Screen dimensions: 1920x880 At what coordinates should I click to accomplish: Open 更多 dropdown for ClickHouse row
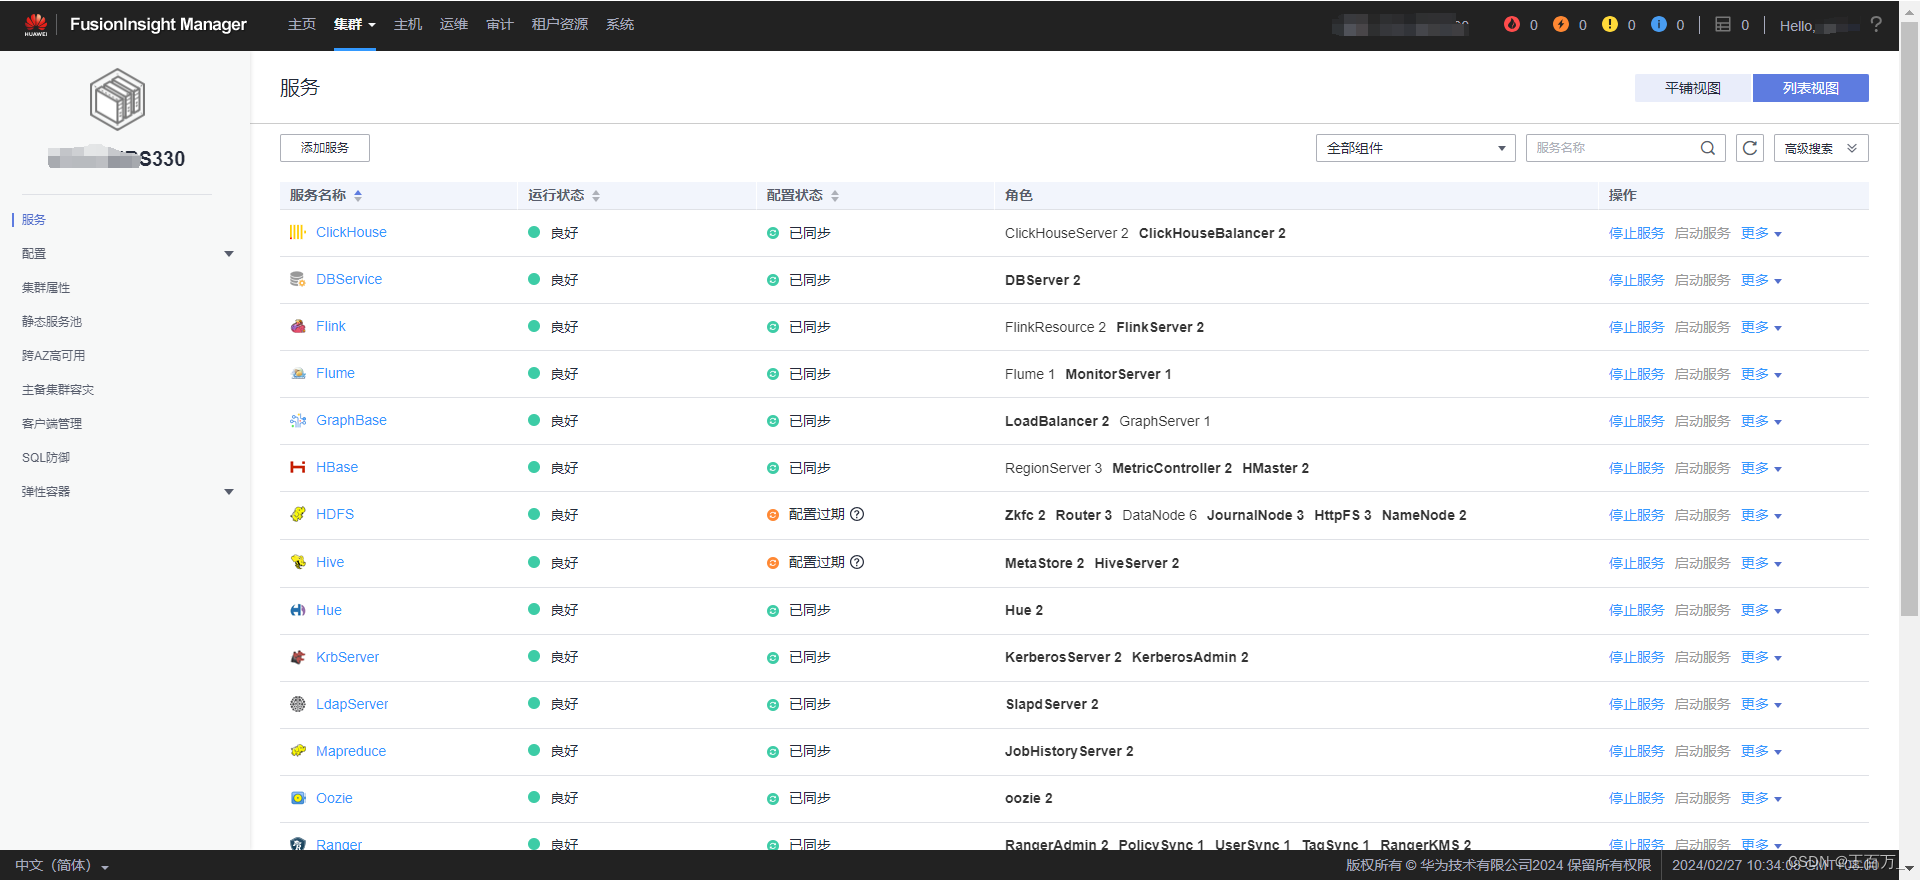pos(1761,233)
